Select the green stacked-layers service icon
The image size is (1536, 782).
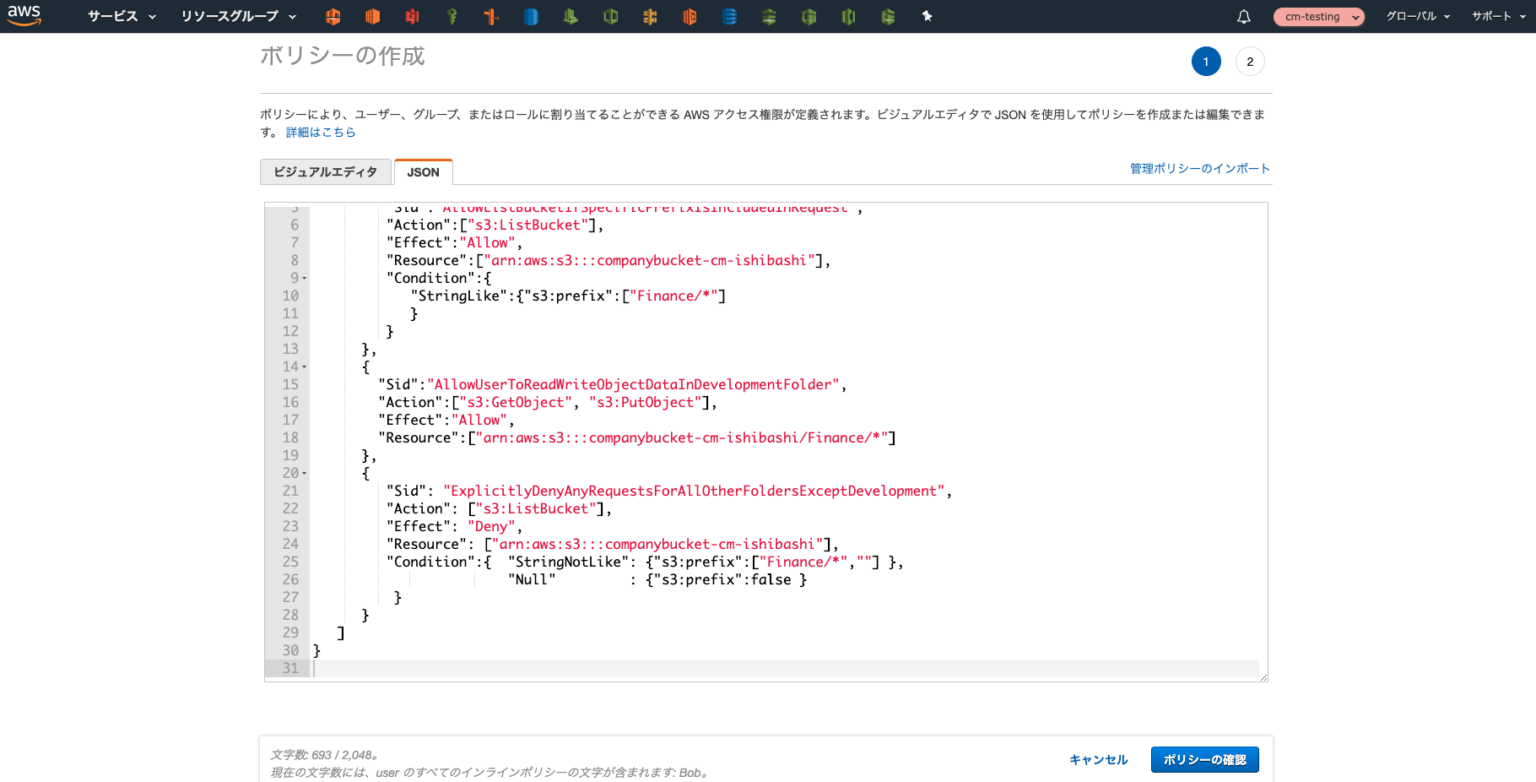pos(570,16)
